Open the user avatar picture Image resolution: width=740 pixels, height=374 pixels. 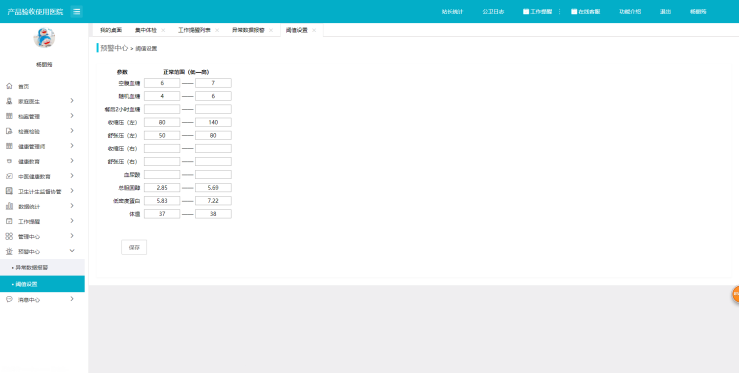tap(44, 38)
